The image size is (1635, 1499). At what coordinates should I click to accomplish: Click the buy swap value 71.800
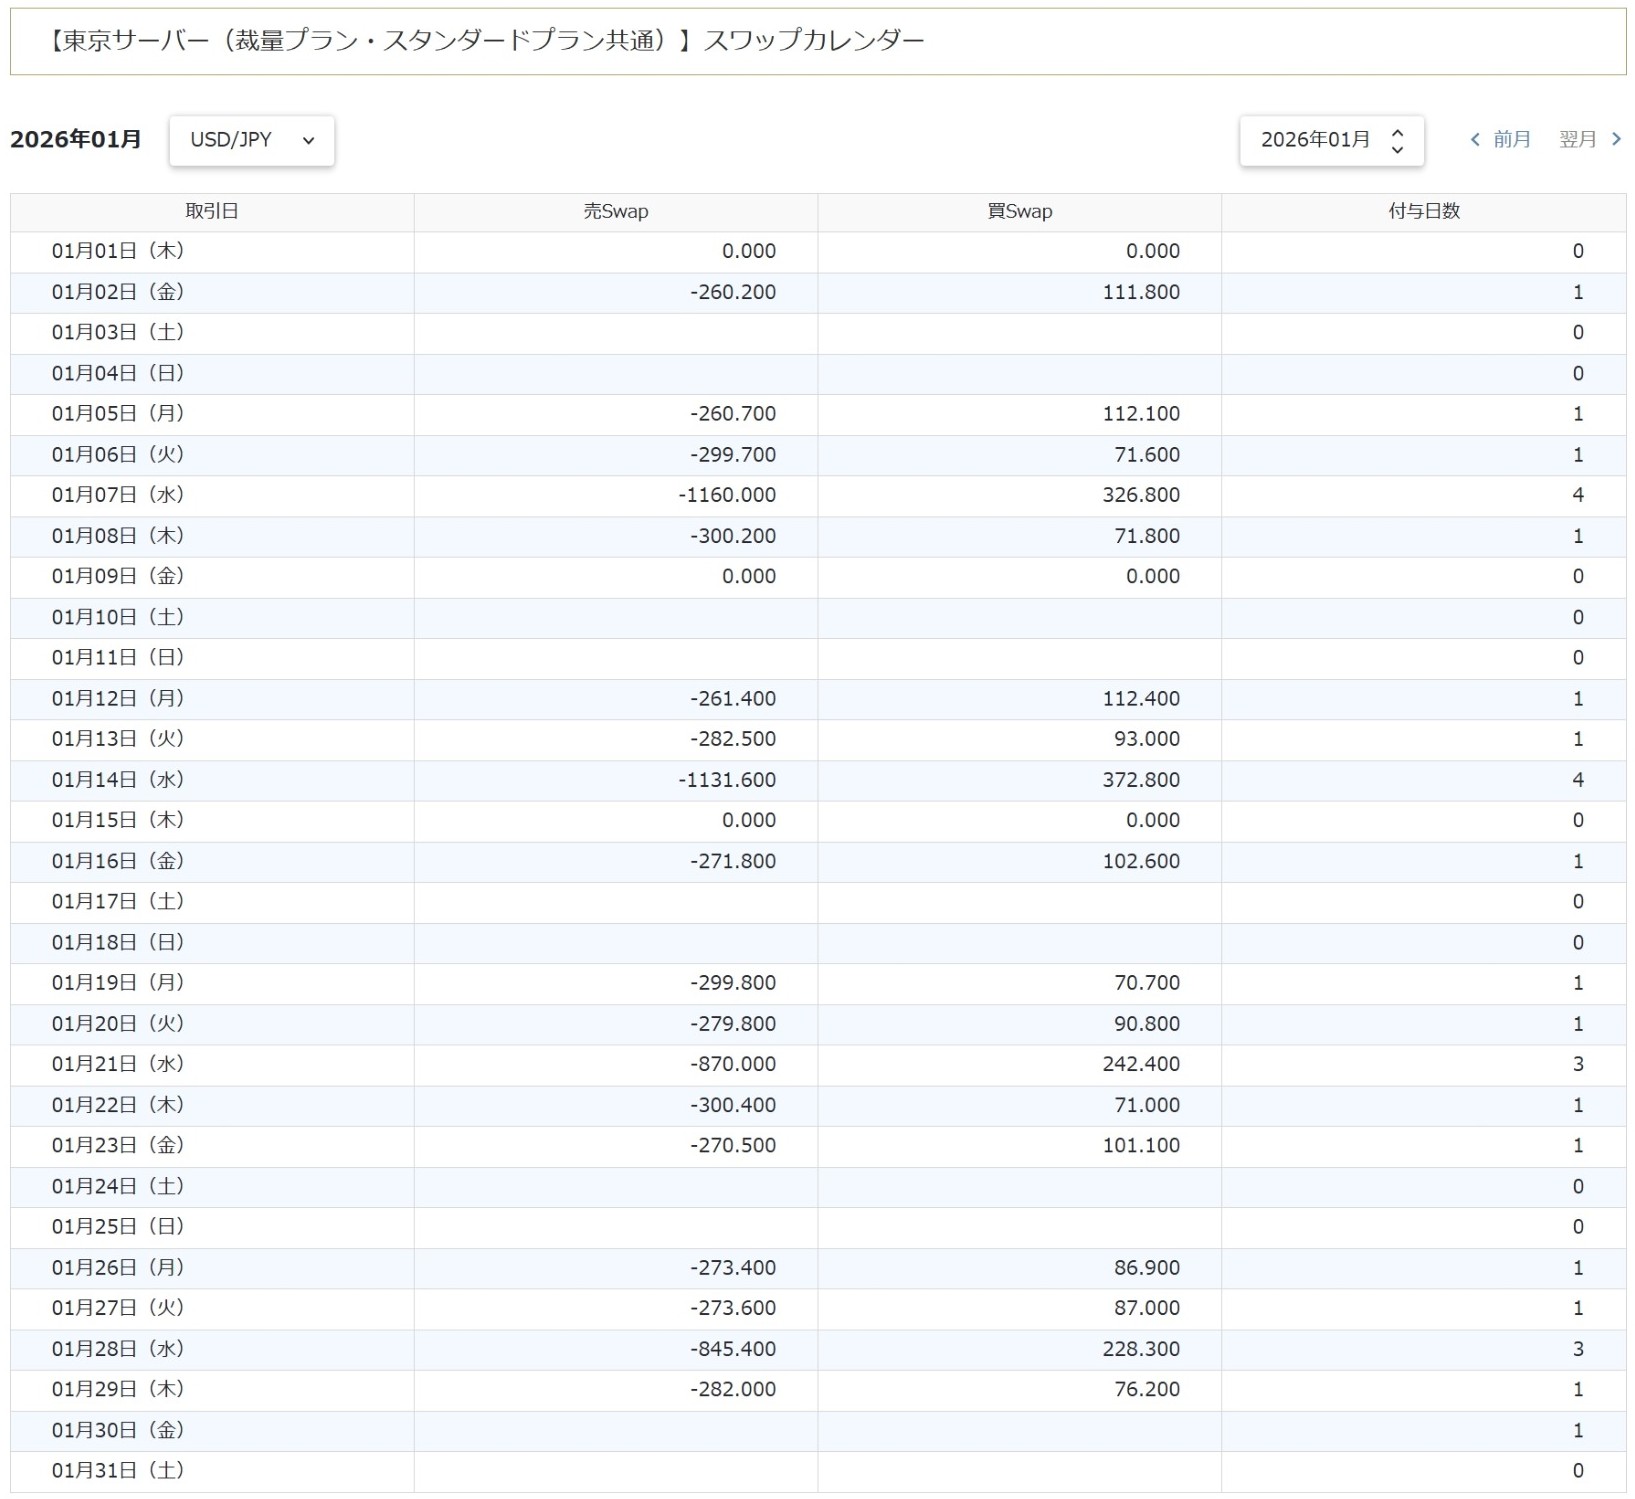pyautogui.click(x=1147, y=536)
